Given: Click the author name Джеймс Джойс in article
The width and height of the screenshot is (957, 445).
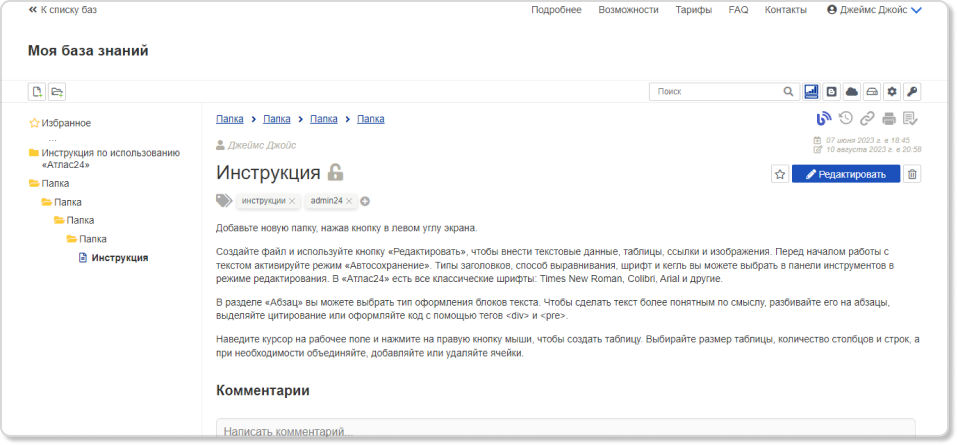Looking at the screenshot, I should click(x=262, y=145).
